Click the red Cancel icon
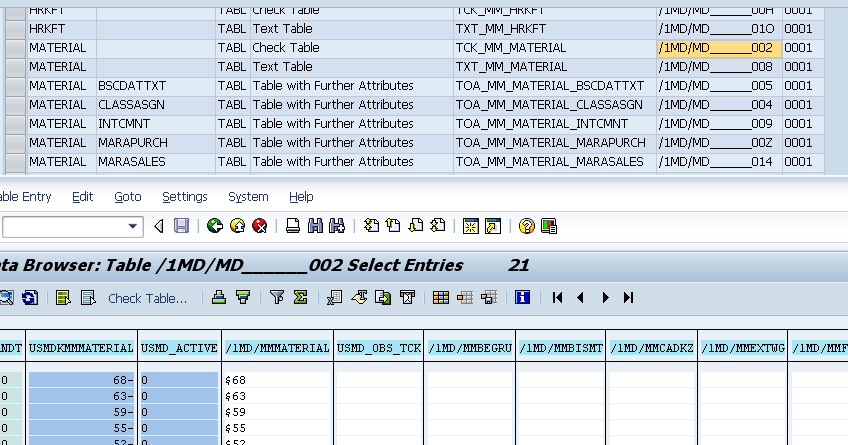The width and height of the screenshot is (848, 445). point(260,226)
